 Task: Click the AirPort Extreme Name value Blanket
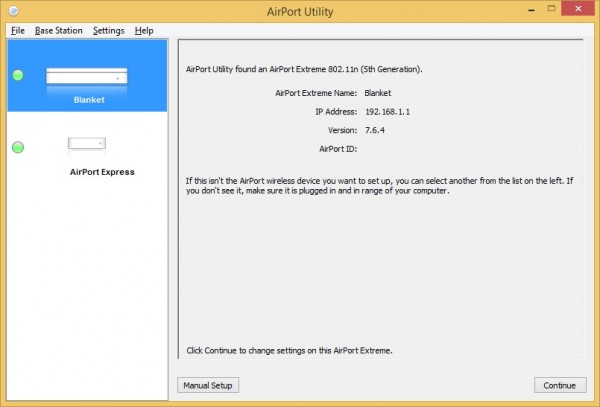coord(378,93)
